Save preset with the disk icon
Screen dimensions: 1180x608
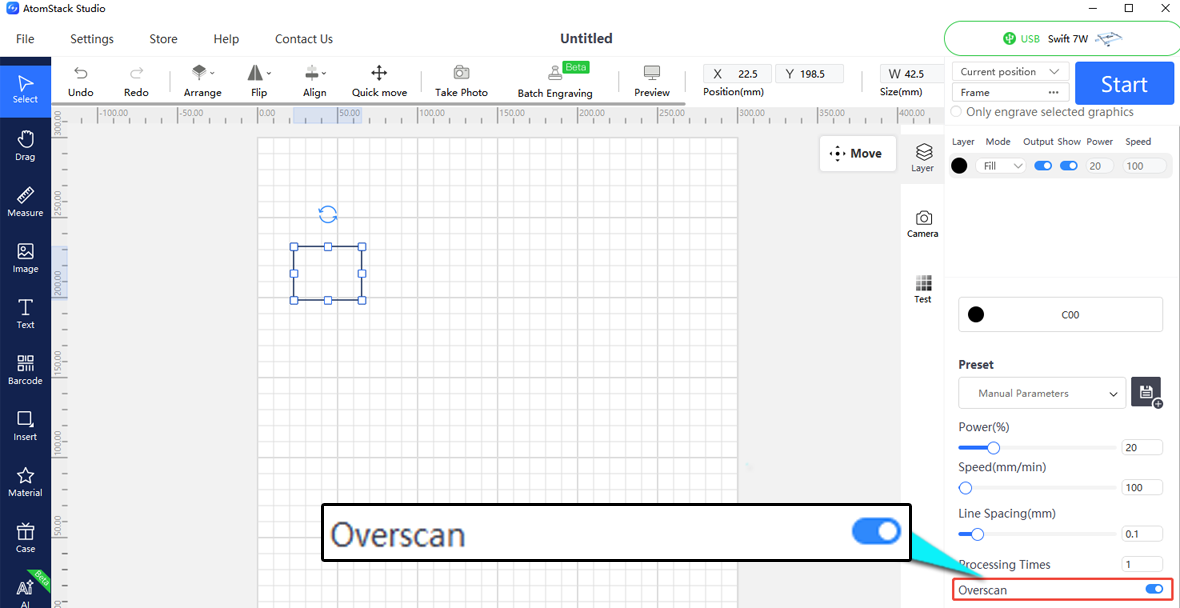click(x=1145, y=392)
